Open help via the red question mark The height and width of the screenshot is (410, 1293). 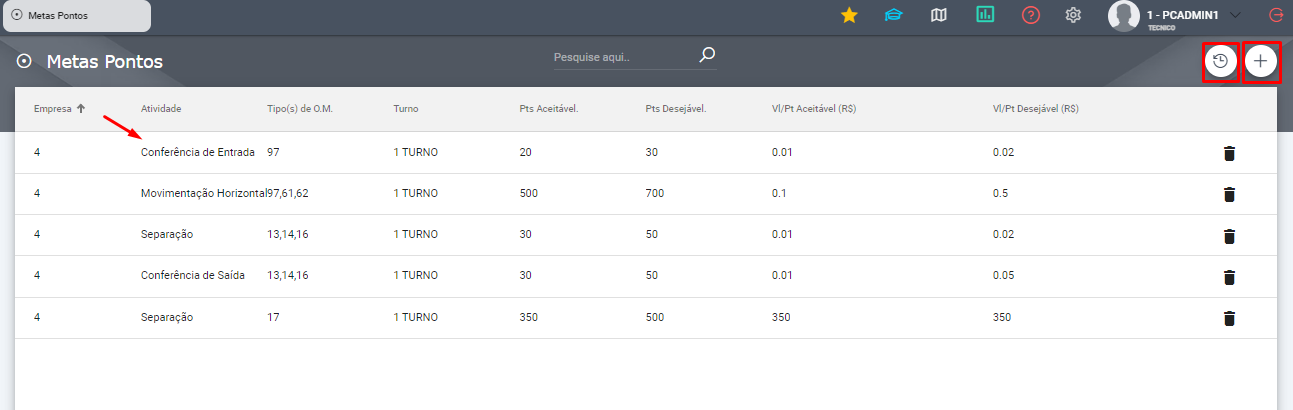1031,15
